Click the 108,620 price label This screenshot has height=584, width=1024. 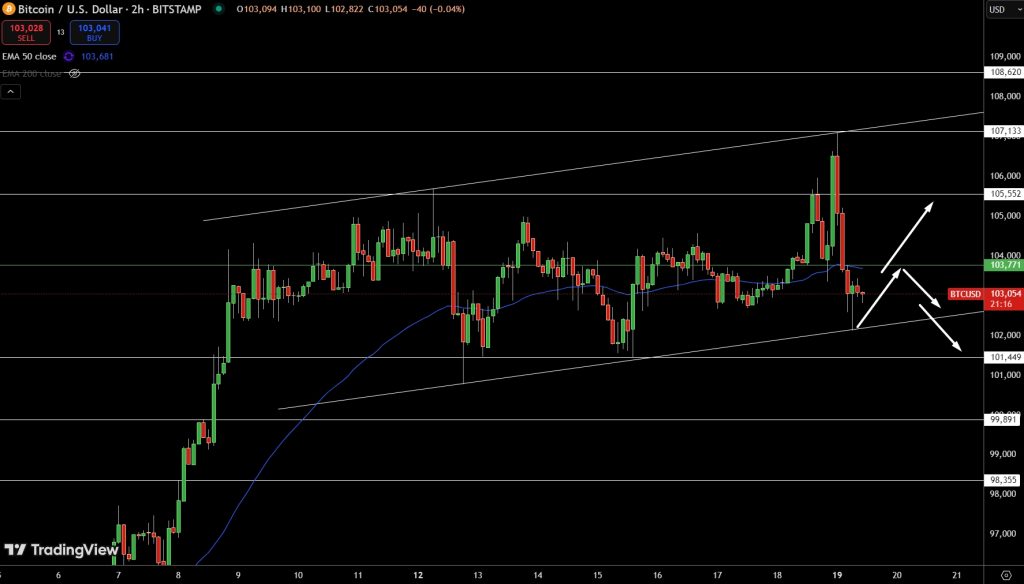[1004, 73]
